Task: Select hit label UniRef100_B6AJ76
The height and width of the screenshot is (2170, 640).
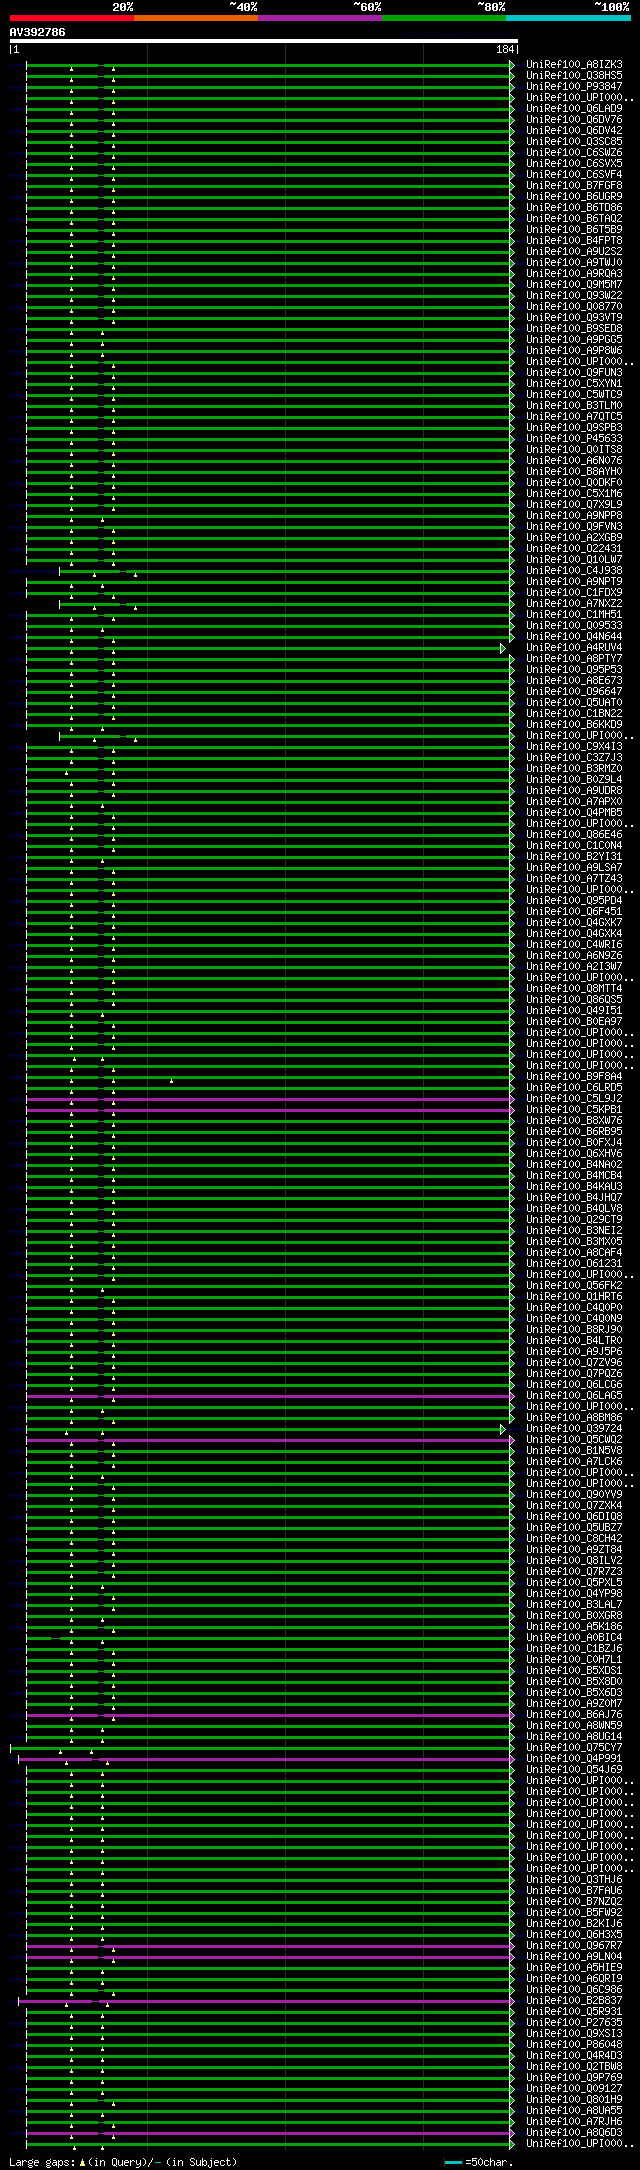Action: coord(574,1715)
